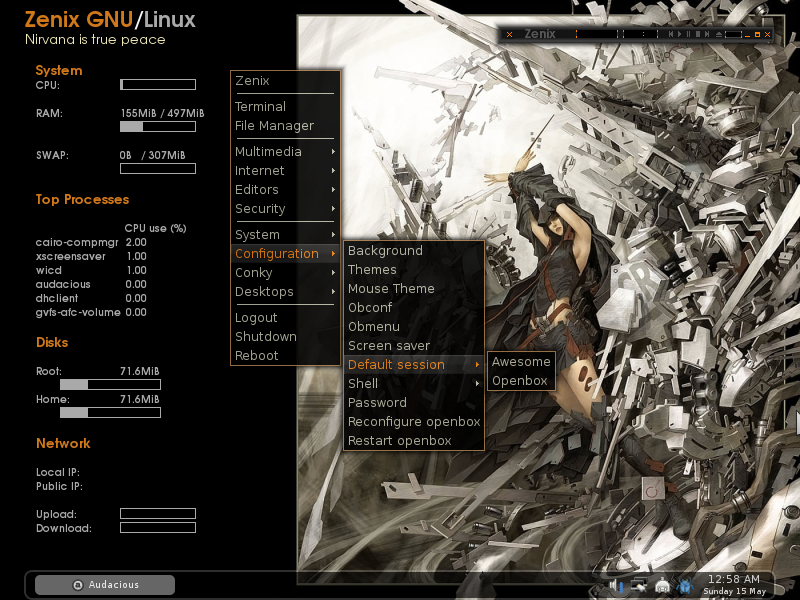Pause playback in Zenix player
This screenshot has width=800, height=600.
click(688, 34)
